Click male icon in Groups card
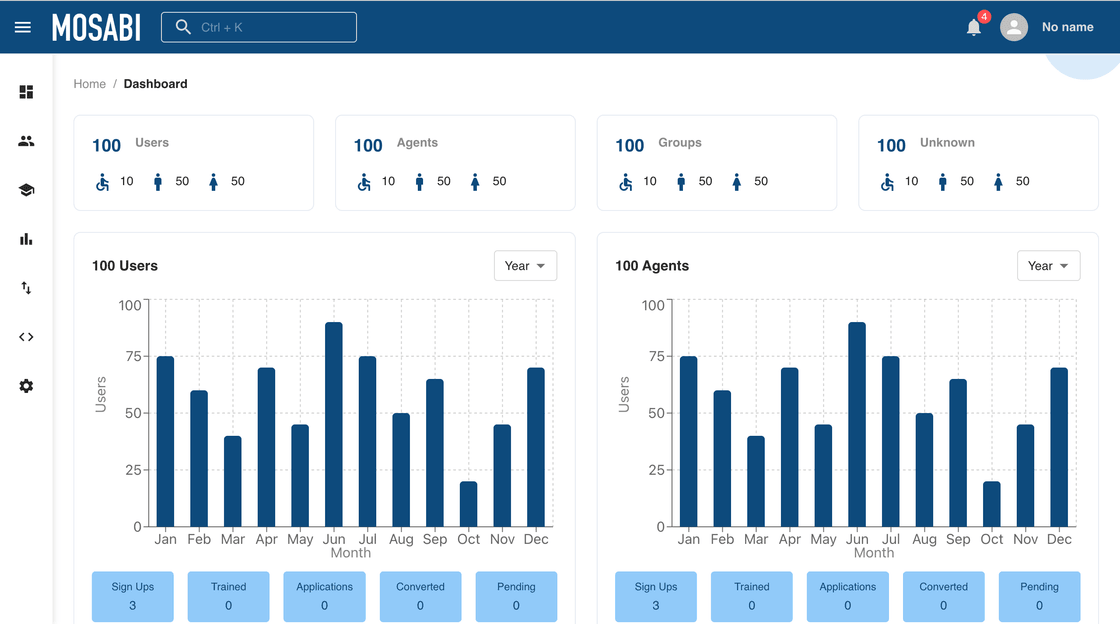Image resolution: width=1120 pixels, height=624 pixels. (x=681, y=182)
